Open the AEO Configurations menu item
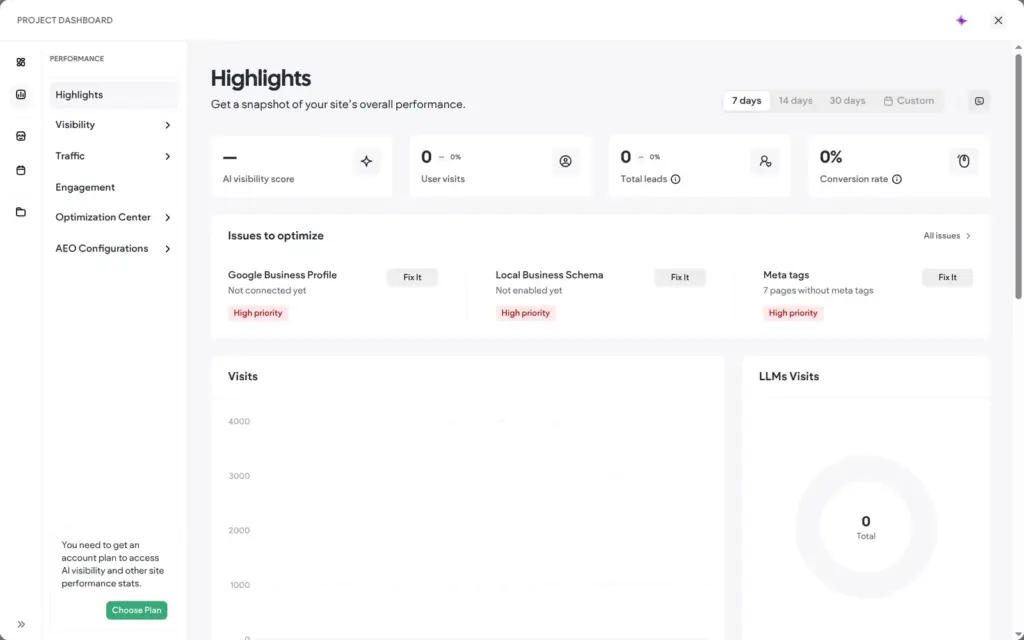1024x640 pixels. [x=114, y=249]
